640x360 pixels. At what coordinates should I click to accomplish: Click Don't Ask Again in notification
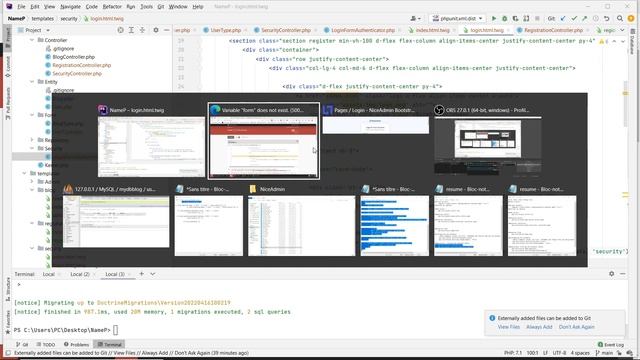tap(576, 327)
